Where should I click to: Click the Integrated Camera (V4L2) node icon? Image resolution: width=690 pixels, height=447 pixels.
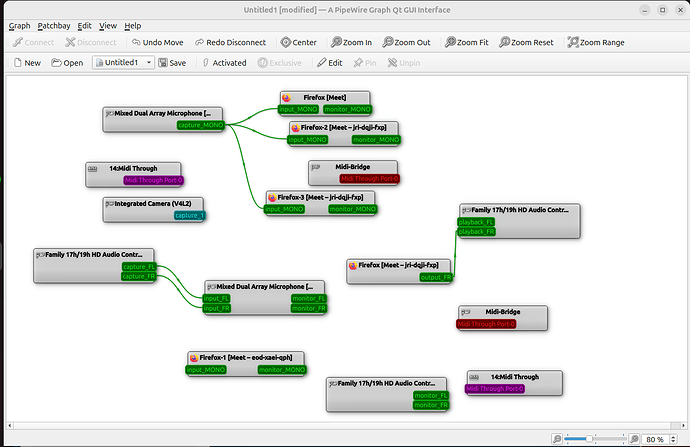[x=110, y=204]
